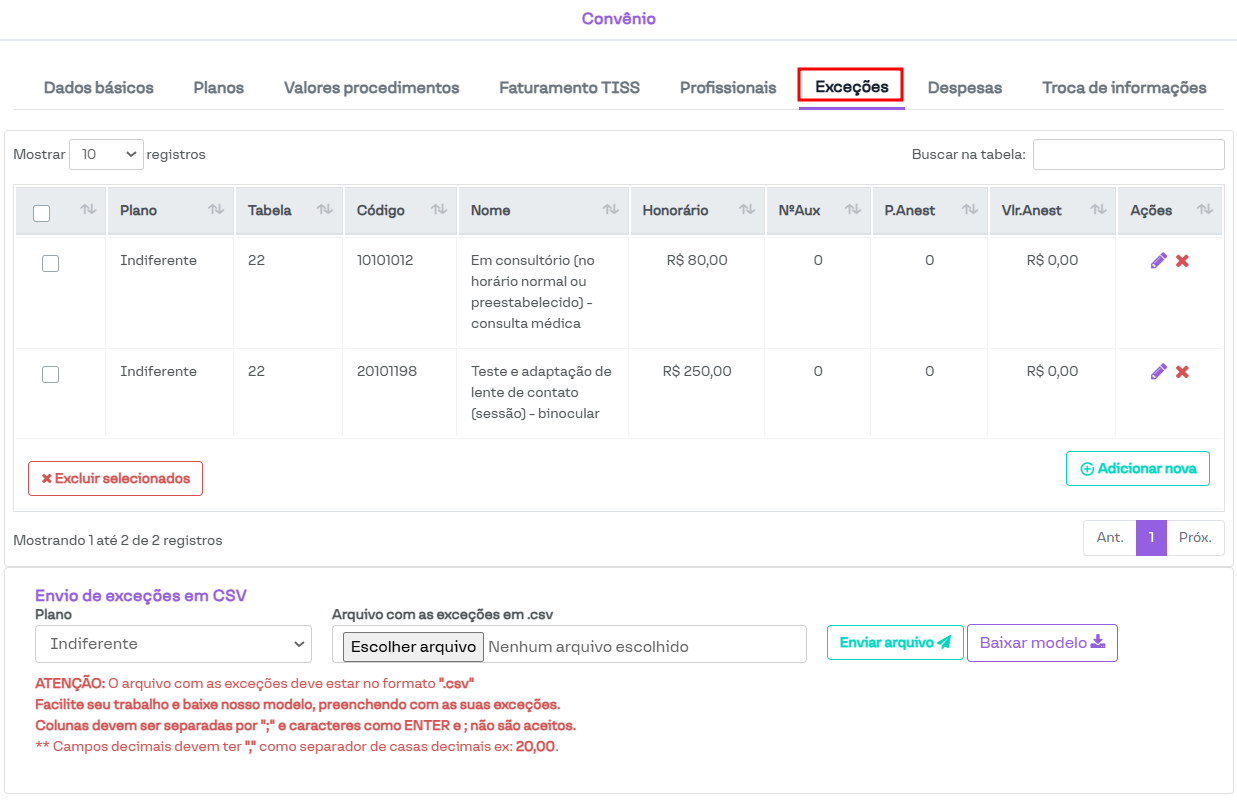The height and width of the screenshot is (802, 1237).
Task: Delete the 10101012 exception row with red X
Action: coord(1182,261)
